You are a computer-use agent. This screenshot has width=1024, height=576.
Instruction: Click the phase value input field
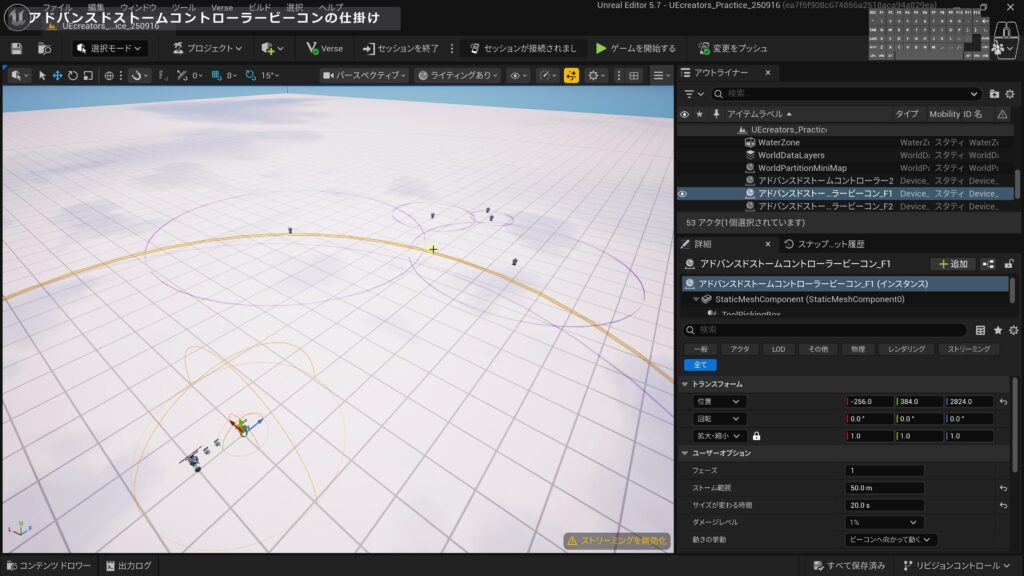pos(884,471)
